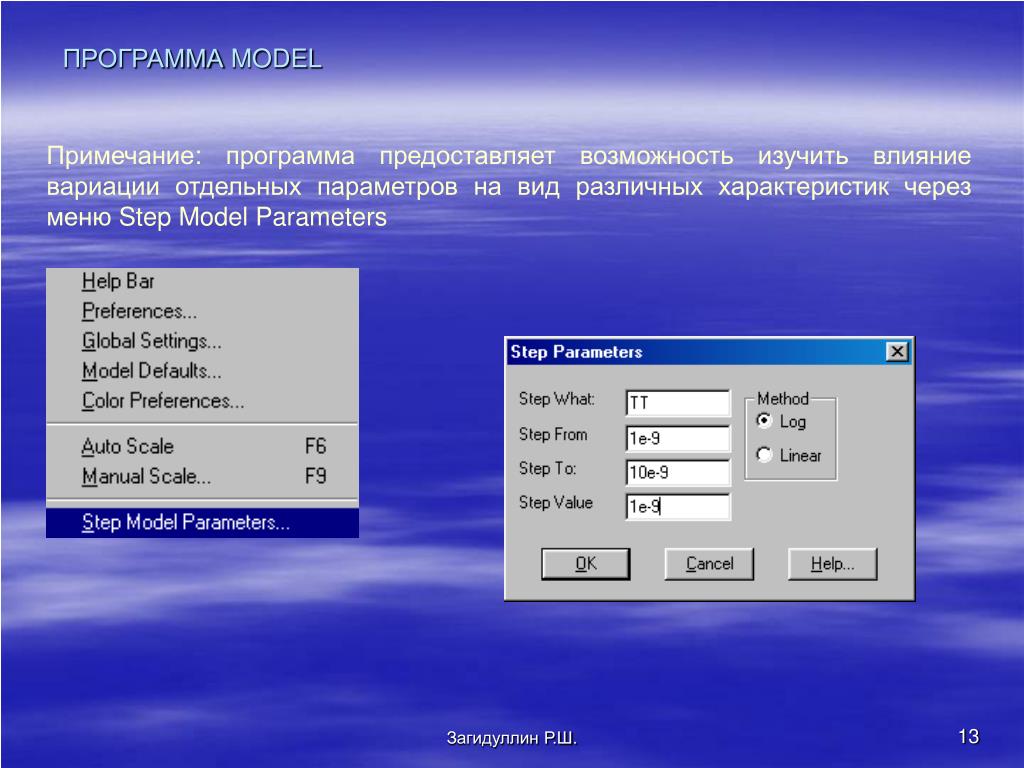The image size is (1024, 768).
Task: Select the Log method radio button
Action: pos(763,421)
